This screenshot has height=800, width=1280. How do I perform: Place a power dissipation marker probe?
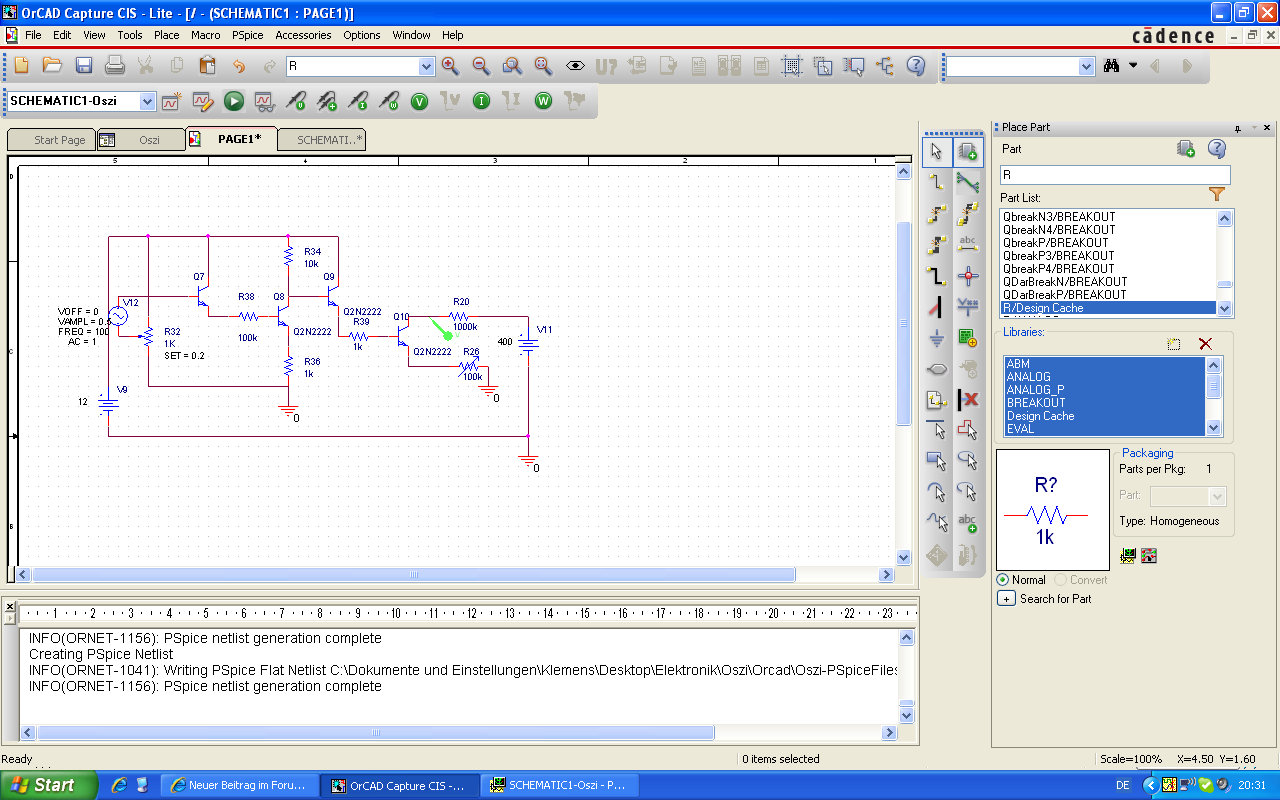[x=389, y=101]
